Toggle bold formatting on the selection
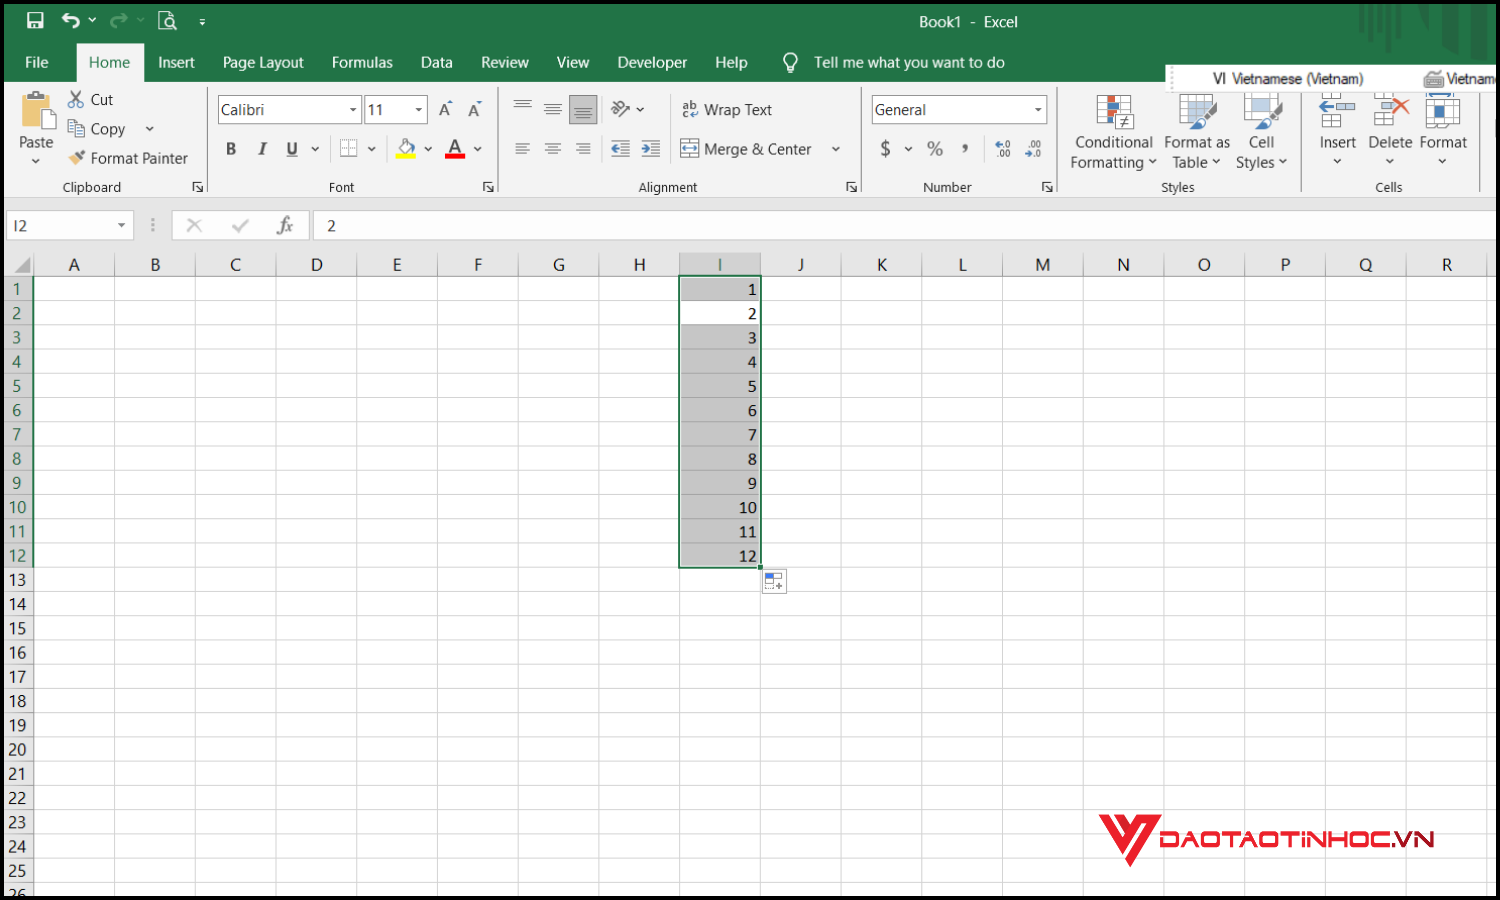This screenshot has height=900, width=1500. pos(231,148)
